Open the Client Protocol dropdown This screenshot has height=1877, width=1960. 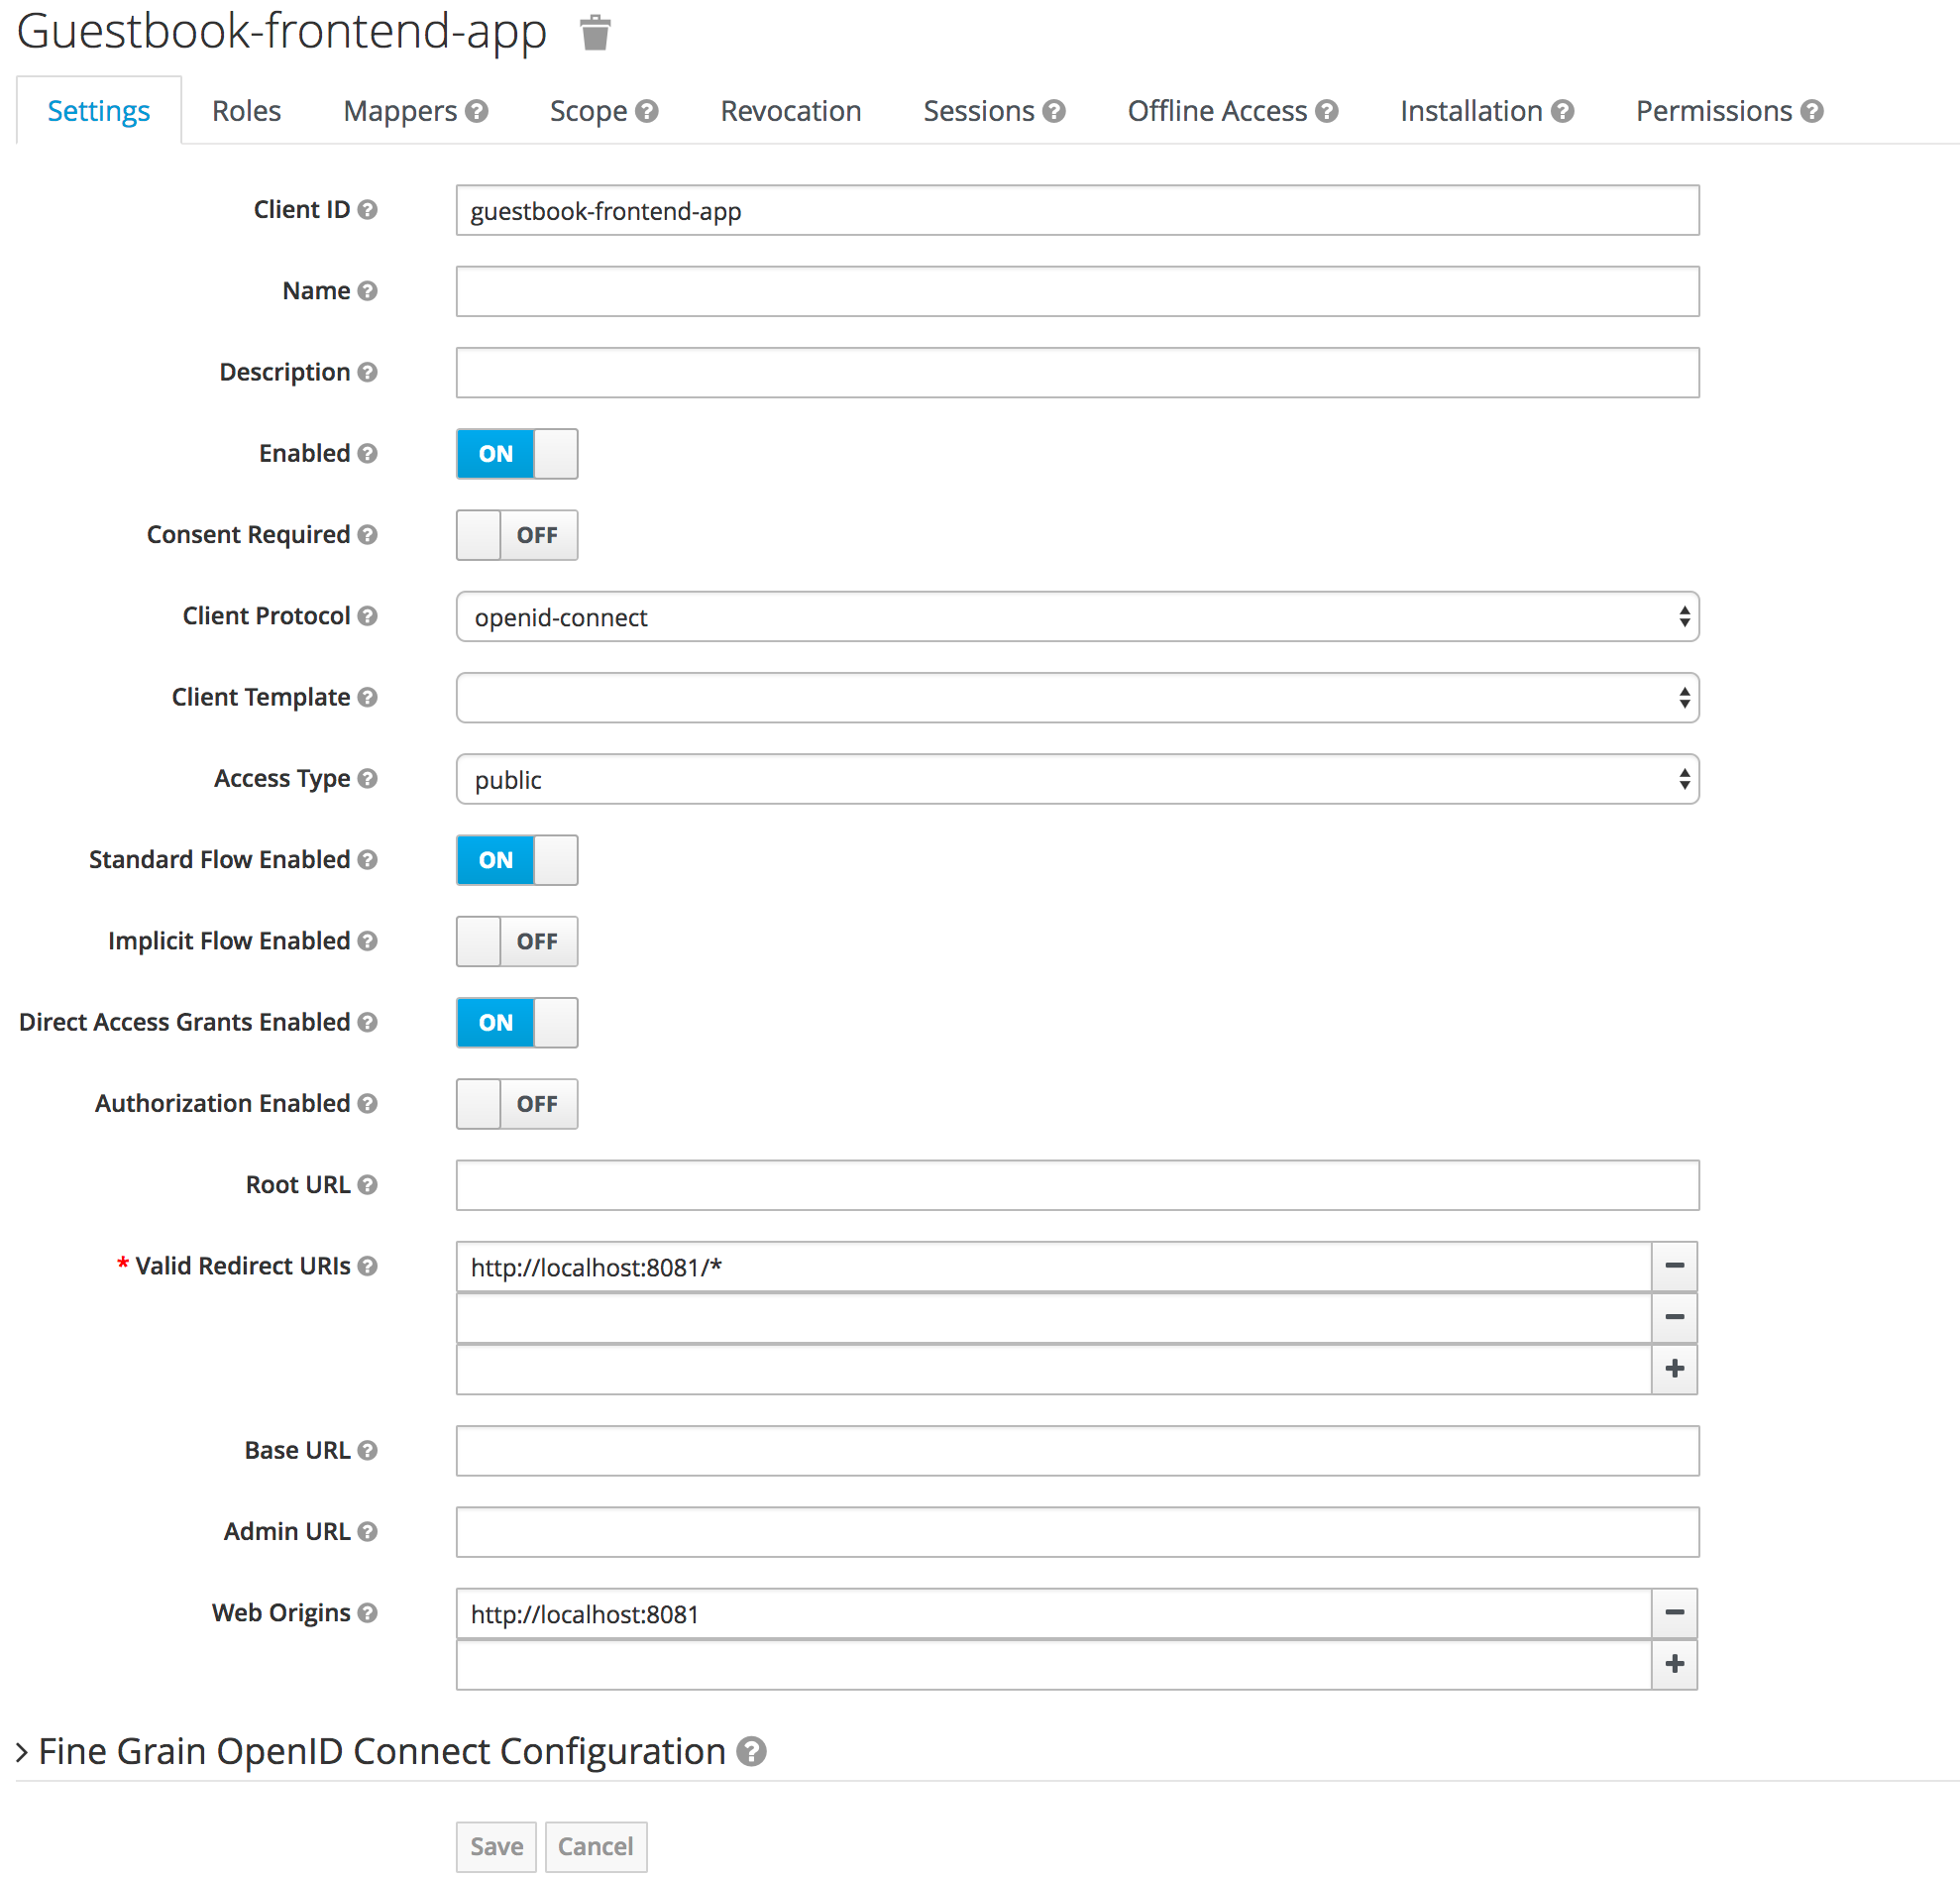click(x=1077, y=617)
